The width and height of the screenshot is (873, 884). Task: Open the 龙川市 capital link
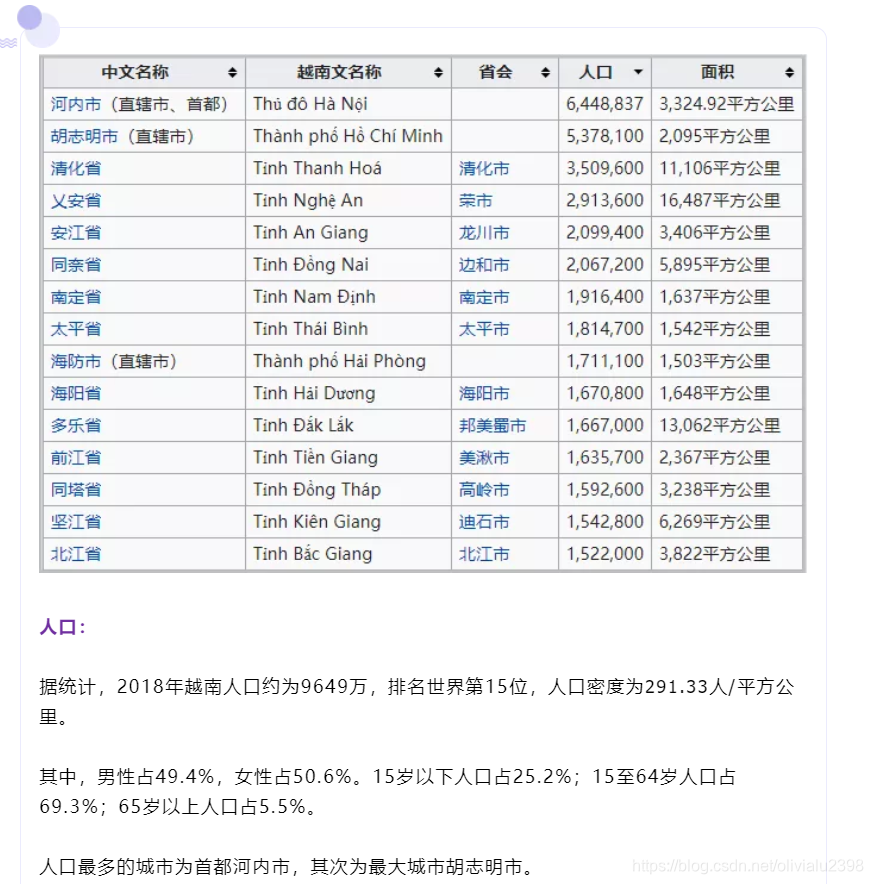(484, 233)
